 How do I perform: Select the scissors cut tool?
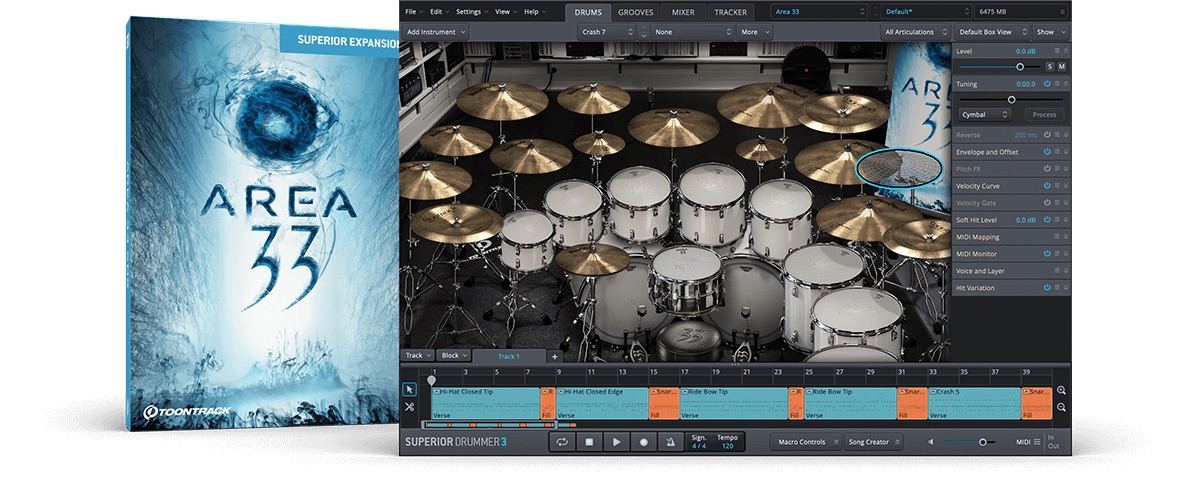410,407
